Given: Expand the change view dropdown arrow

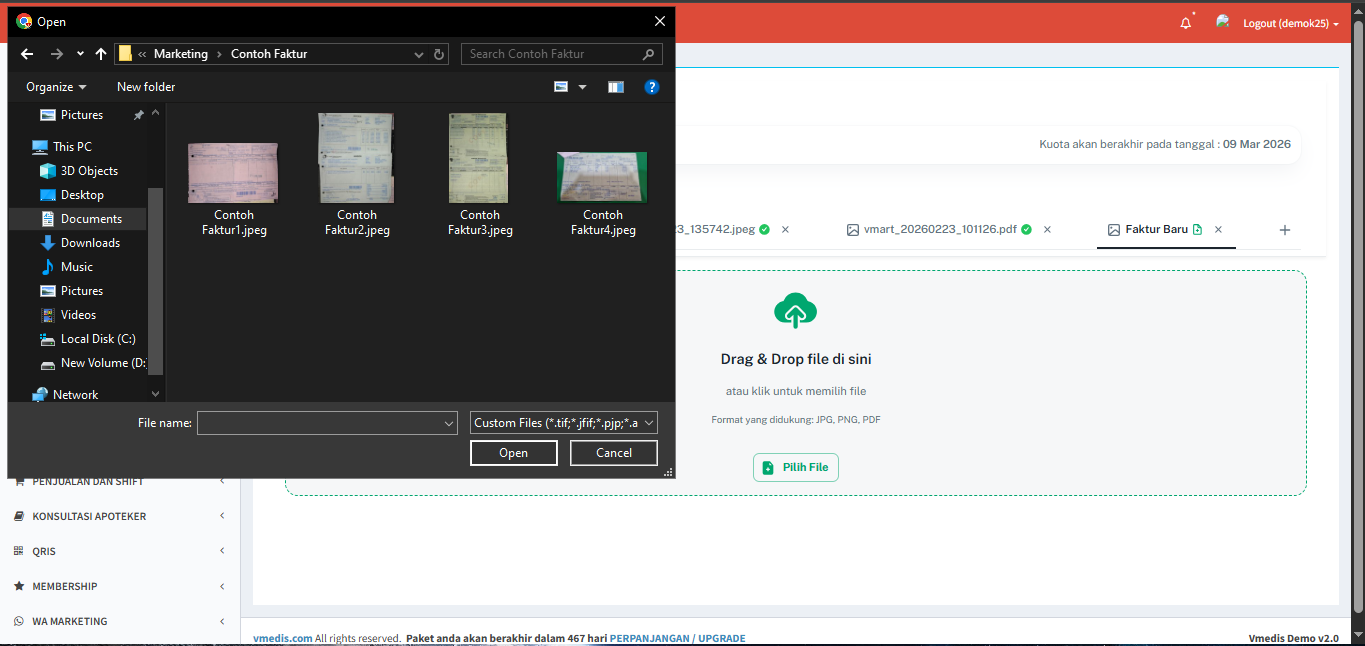Looking at the screenshot, I should (x=583, y=87).
